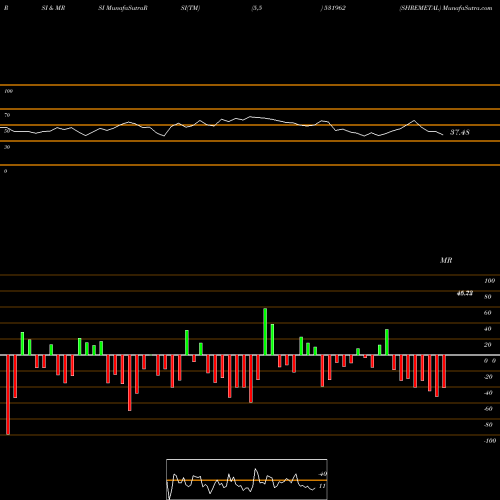
Task: Click the -60 label on MR axis
Action: pos(488,409)
